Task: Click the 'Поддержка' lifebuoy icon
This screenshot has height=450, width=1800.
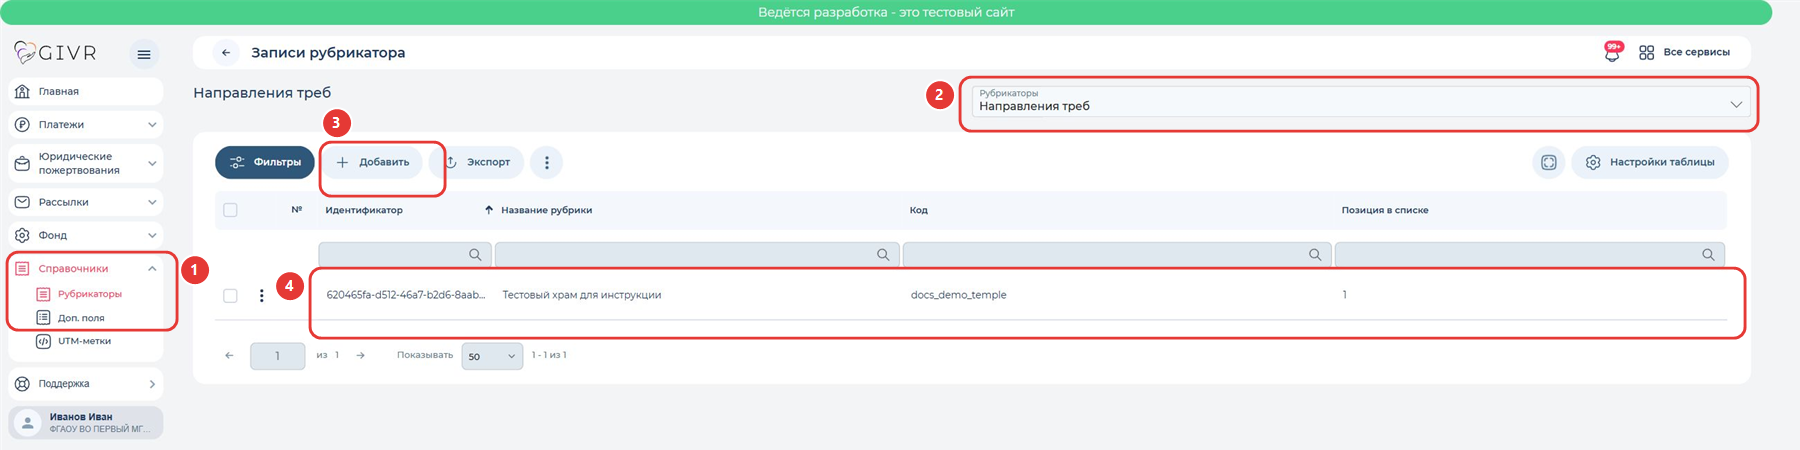Action: click(x=23, y=384)
